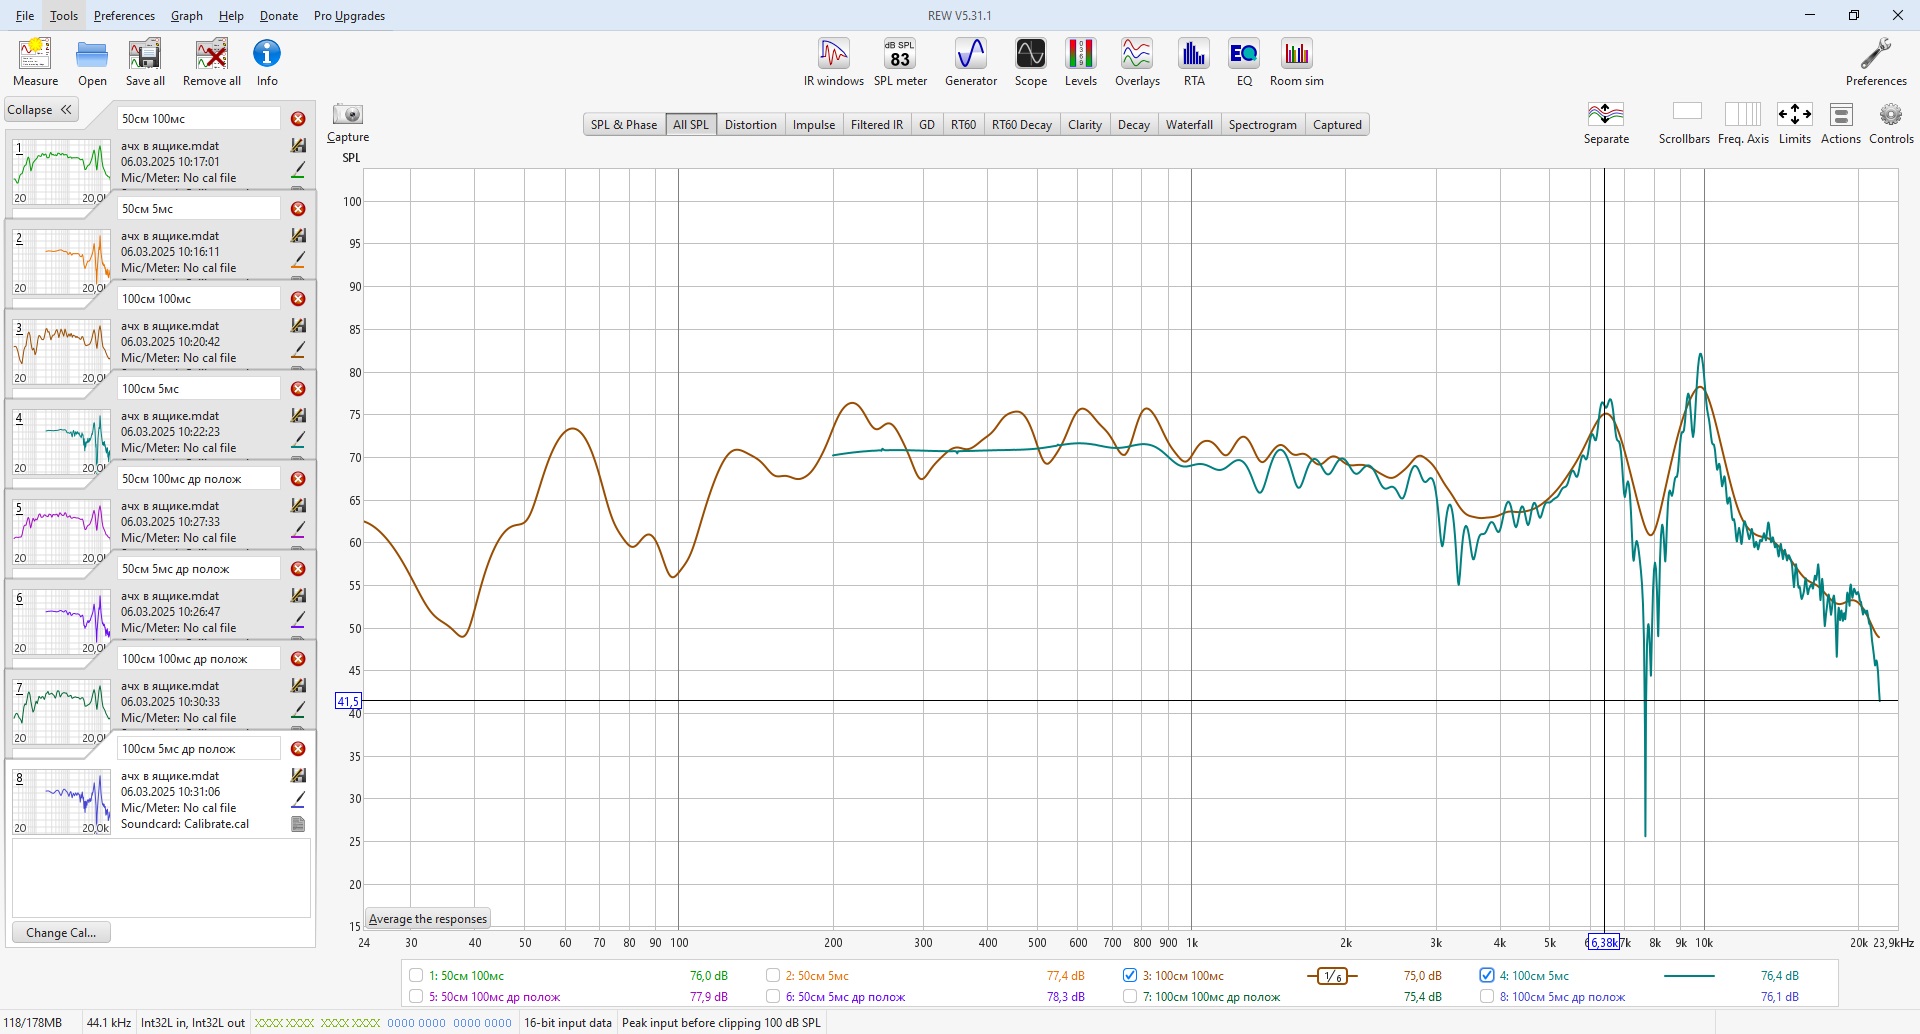Open the RTA analyzer
This screenshot has width=1920, height=1034.
coord(1194,62)
